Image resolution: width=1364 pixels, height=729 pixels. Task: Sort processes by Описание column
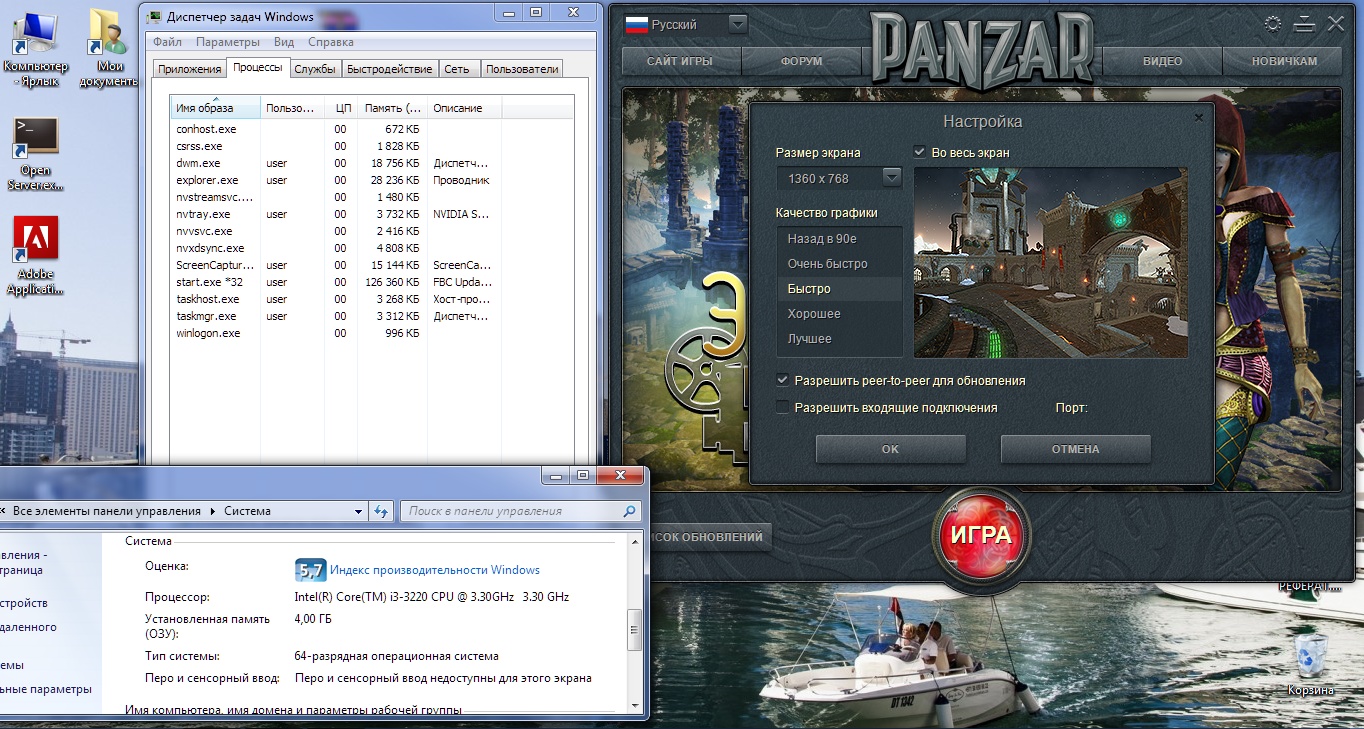tap(464, 107)
